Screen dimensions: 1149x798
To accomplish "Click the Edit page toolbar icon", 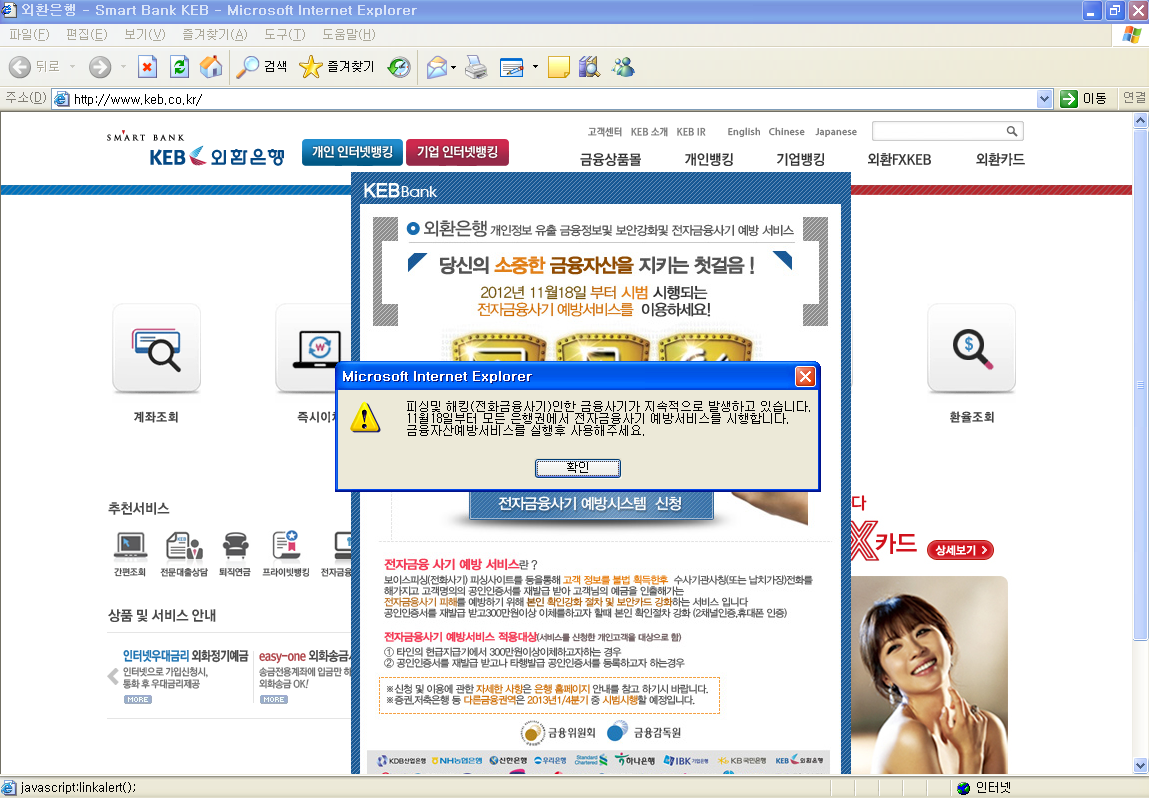I will [511, 67].
